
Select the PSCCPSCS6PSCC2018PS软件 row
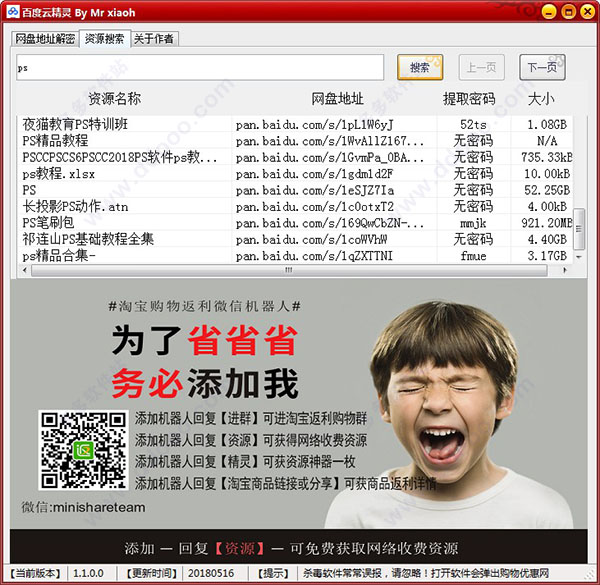(x=295, y=157)
